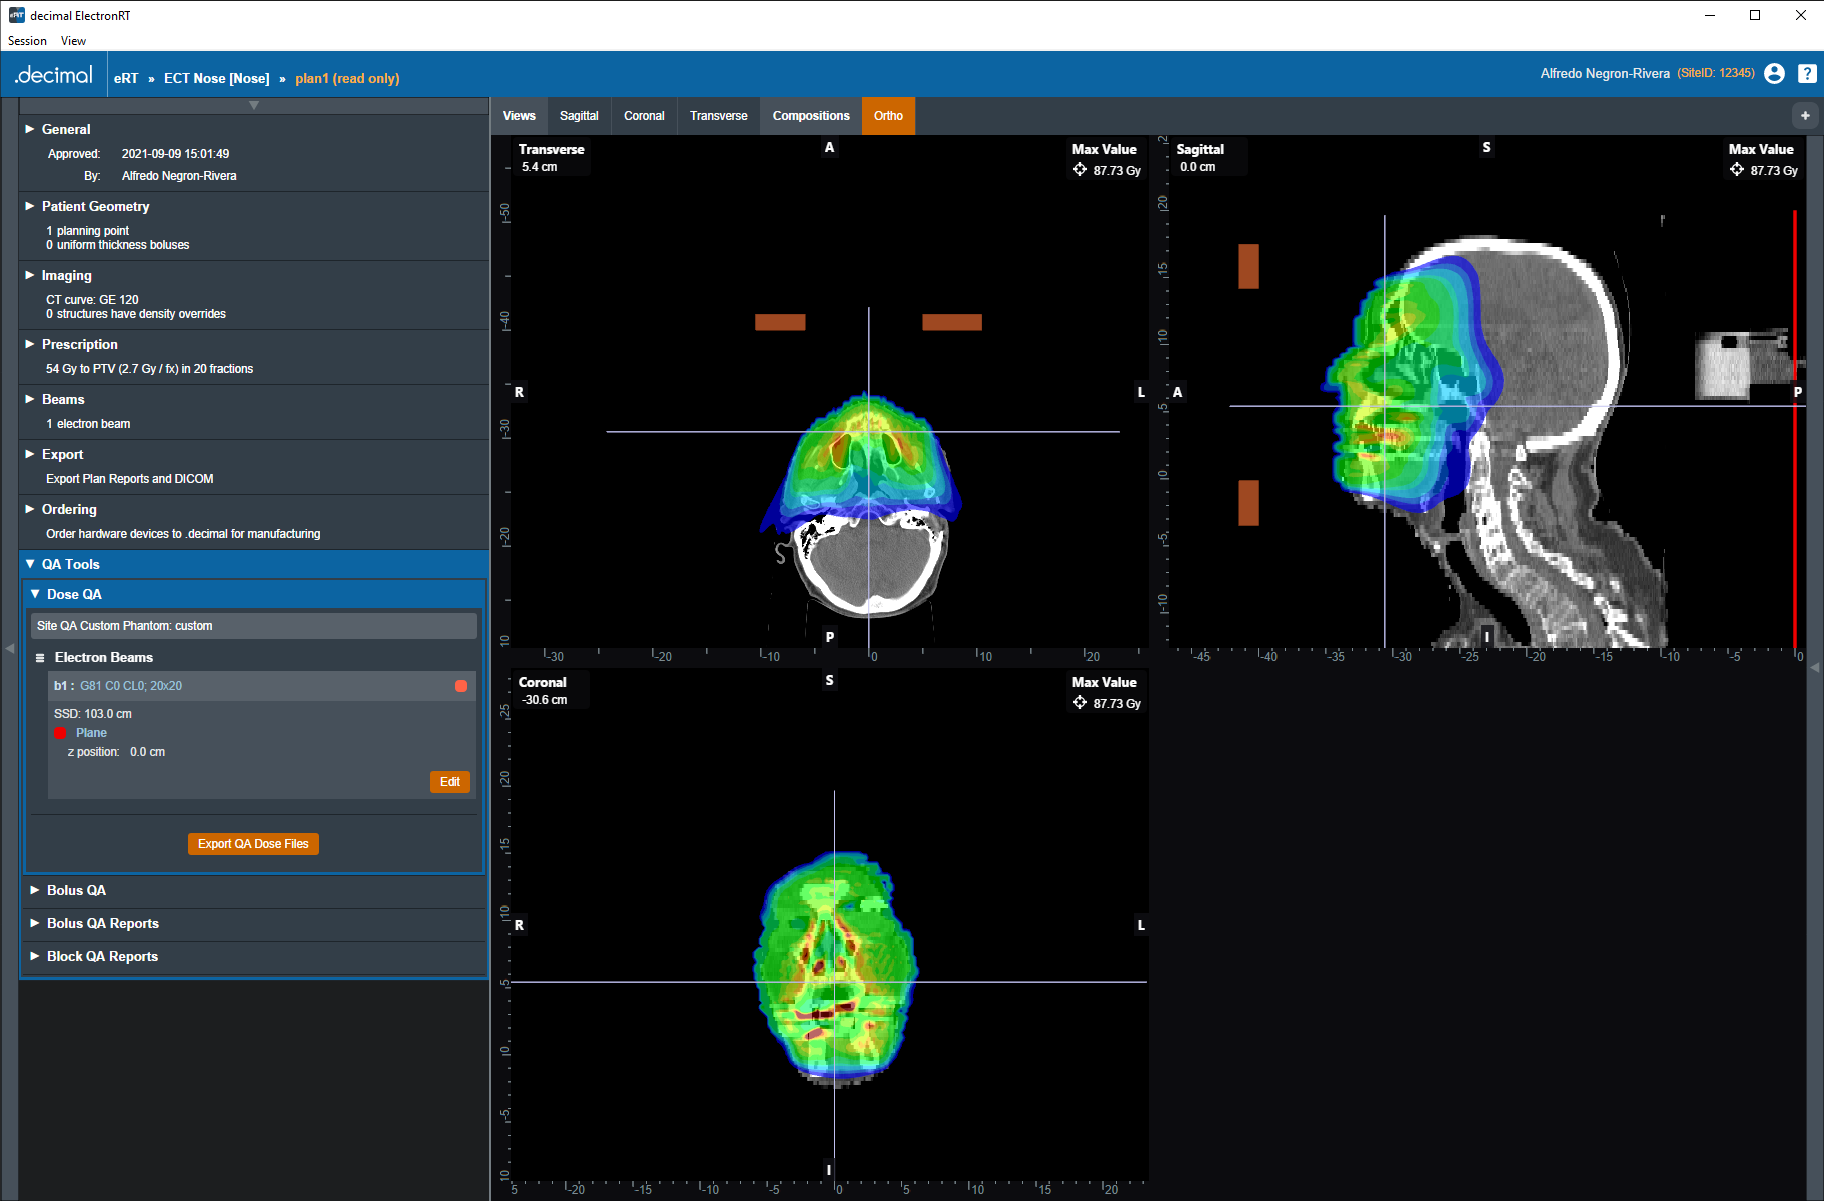1824x1201 pixels.
Task: Open the Session menu
Action: [27, 41]
